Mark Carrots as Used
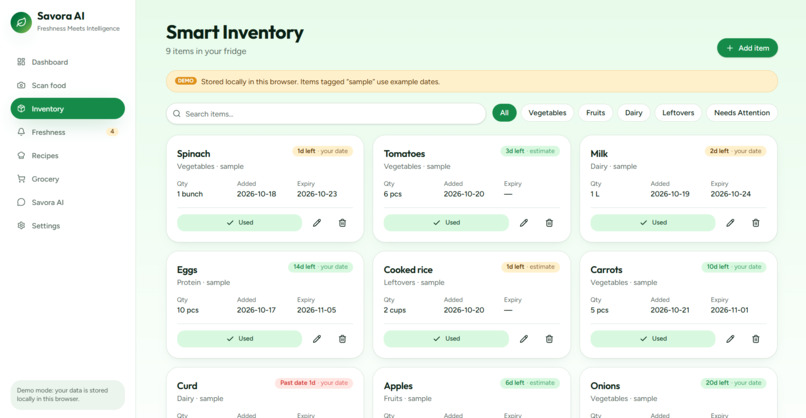Viewport: 806px width, 418px height. click(x=653, y=339)
